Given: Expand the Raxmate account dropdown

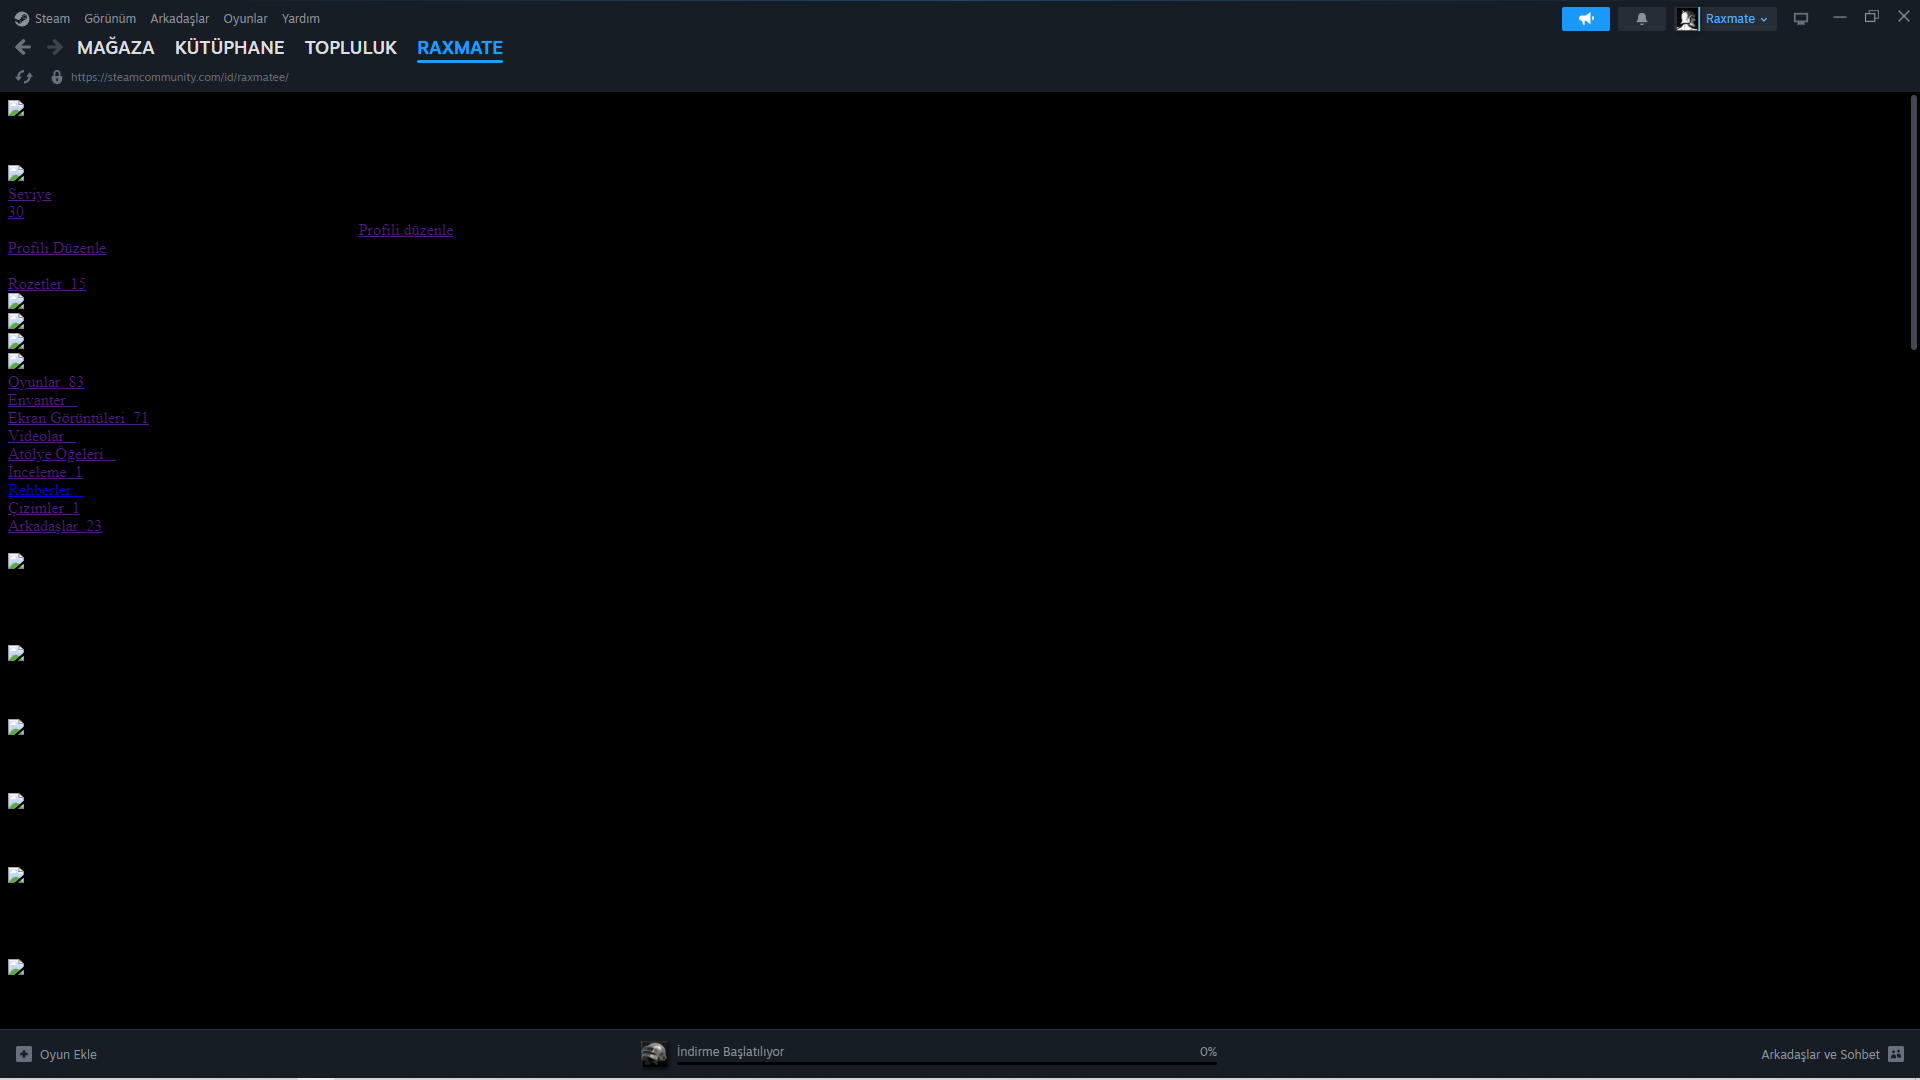Looking at the screenshot, I should 1738,19.
